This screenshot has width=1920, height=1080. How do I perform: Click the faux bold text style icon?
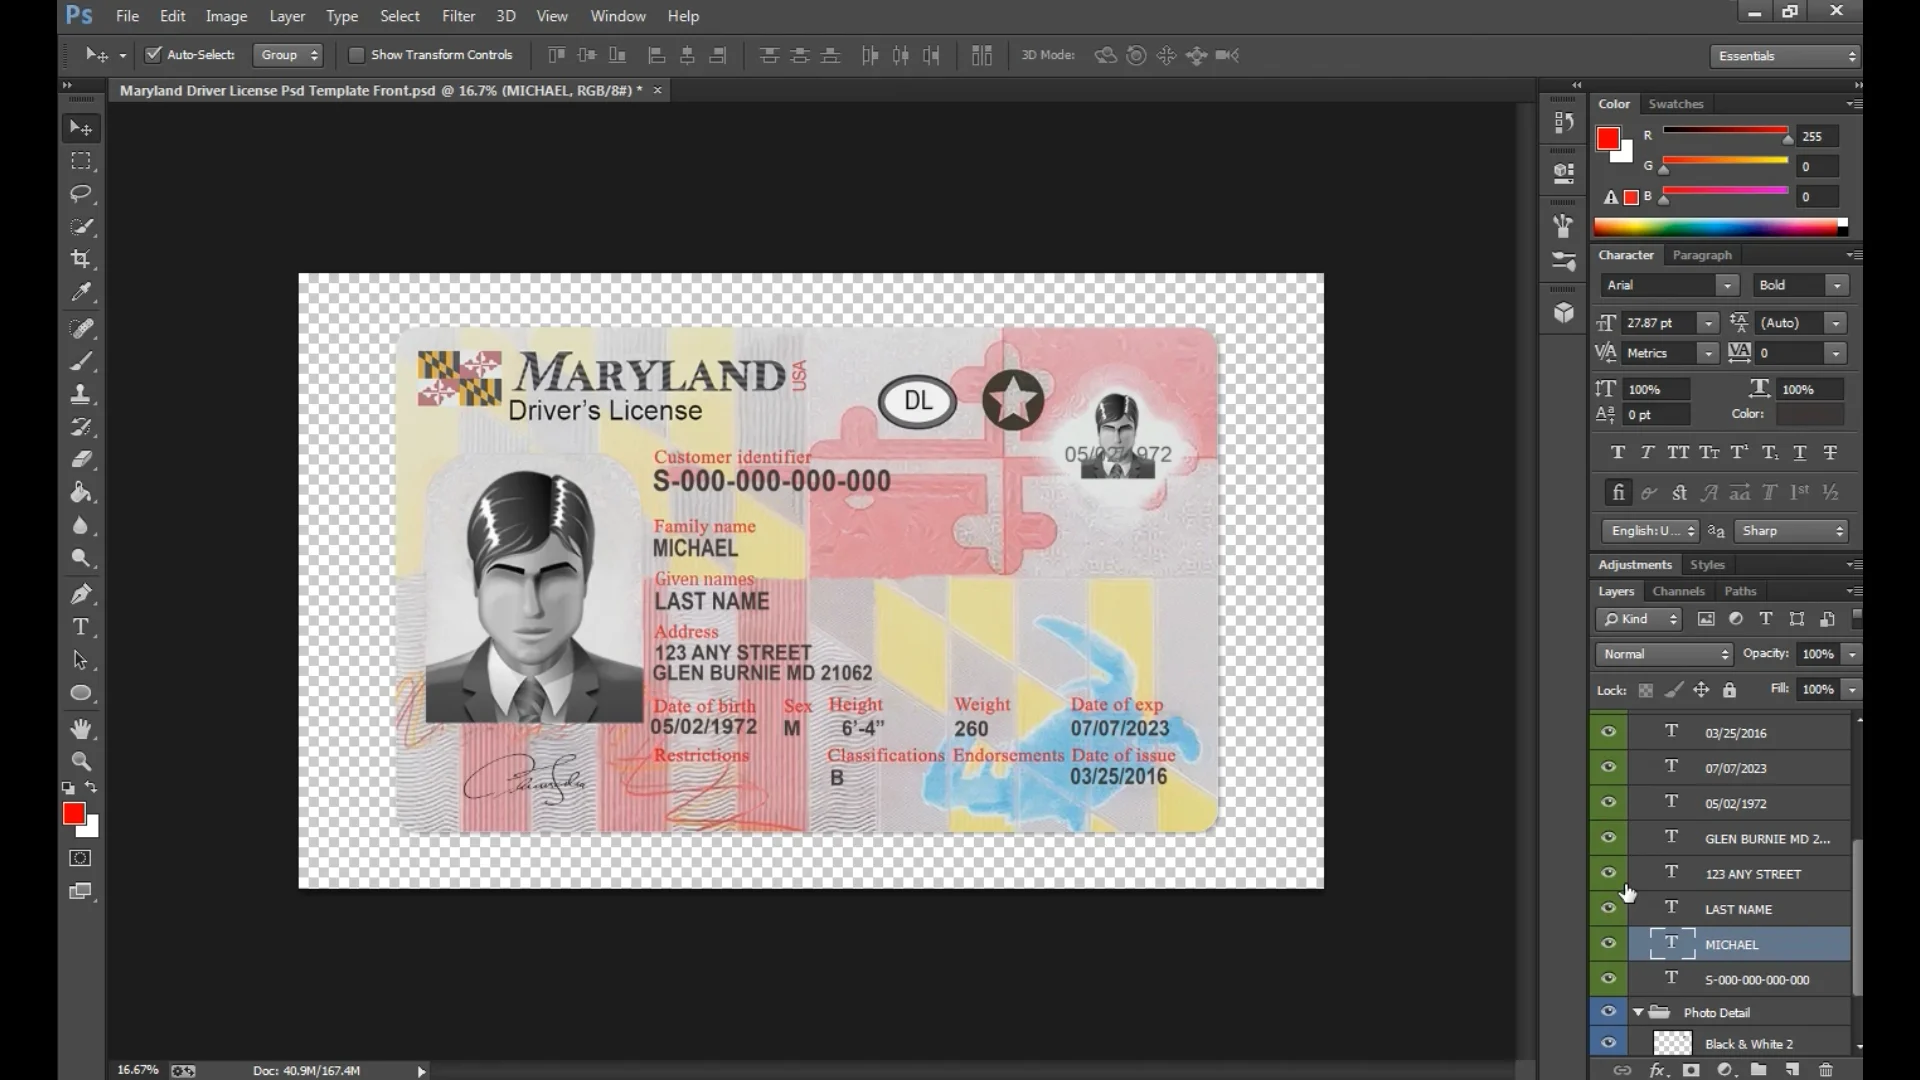click(1618, 452)
